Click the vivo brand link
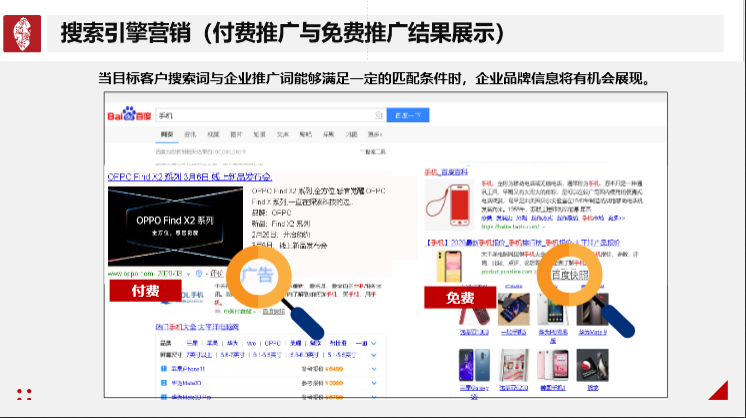The height and width of the screenshot is (418, 746). pyautogui.click(x=251, y=343)
